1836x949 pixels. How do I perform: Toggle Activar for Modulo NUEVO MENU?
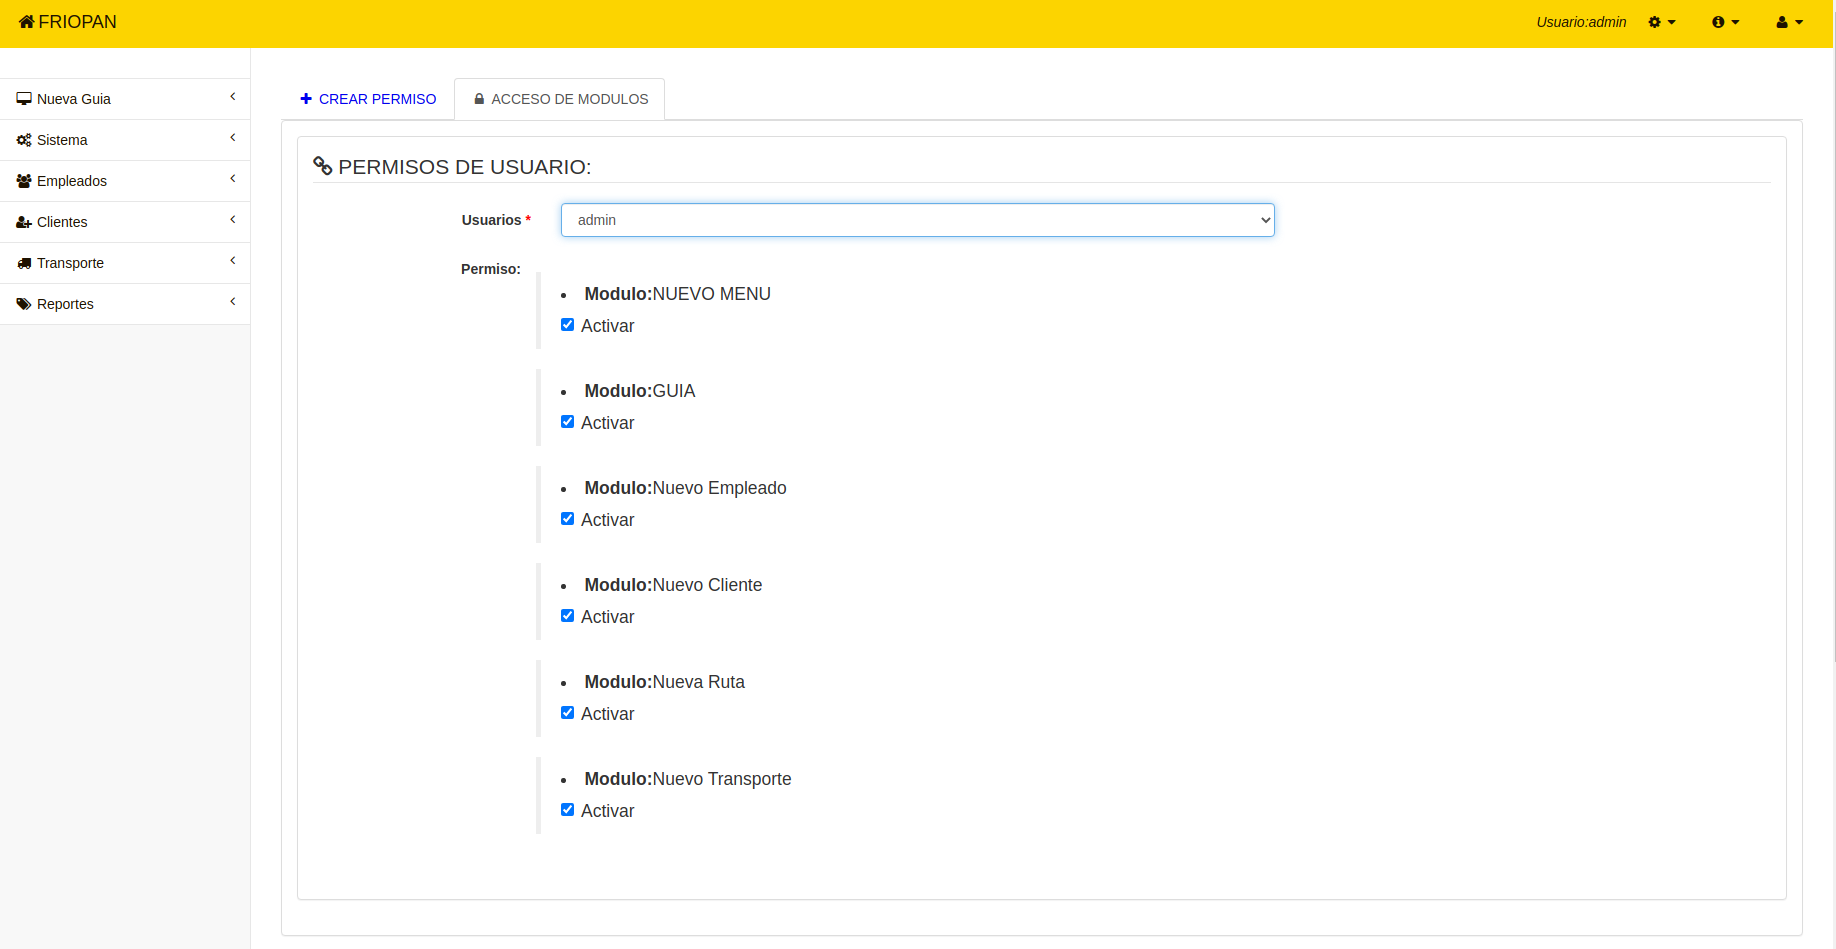tap(567, 325)
